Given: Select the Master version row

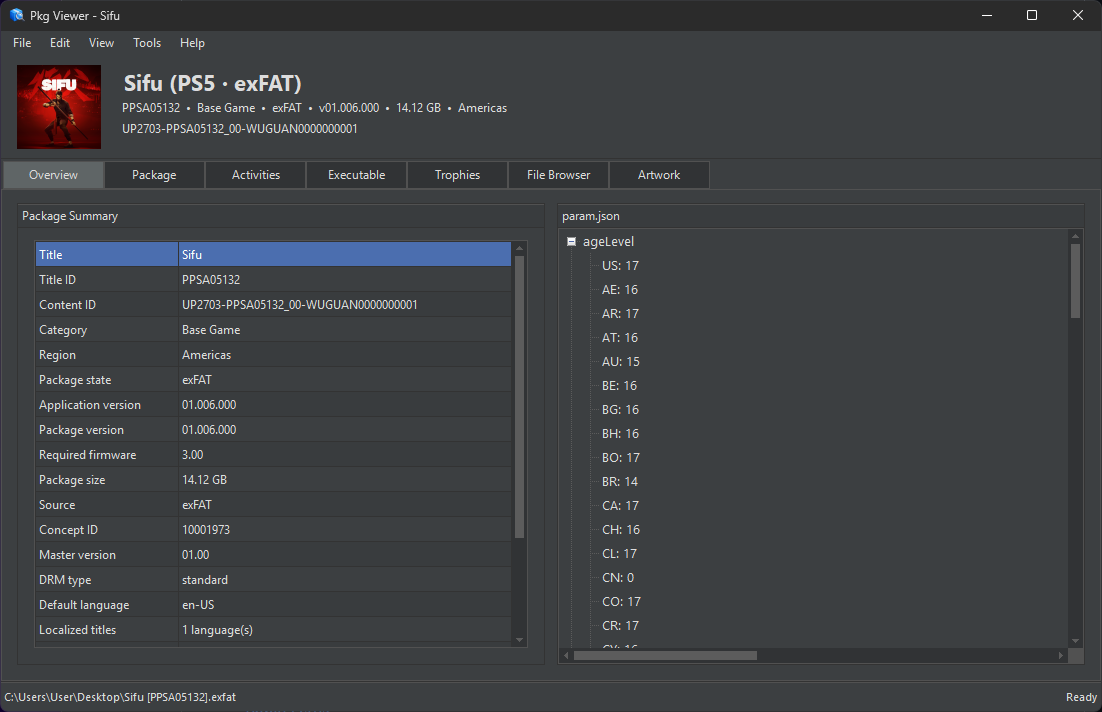Looking at the screenshot, I should point(273,555).
